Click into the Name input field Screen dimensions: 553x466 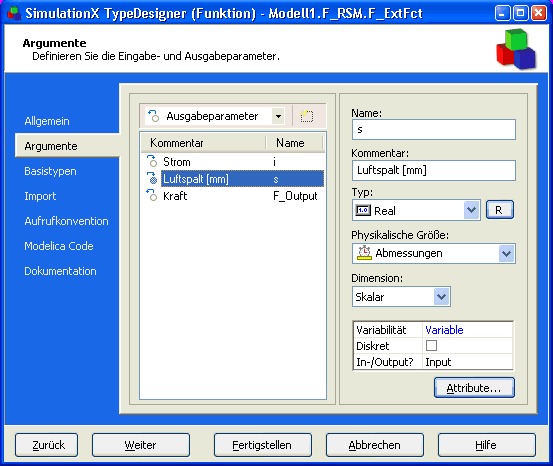433,129
